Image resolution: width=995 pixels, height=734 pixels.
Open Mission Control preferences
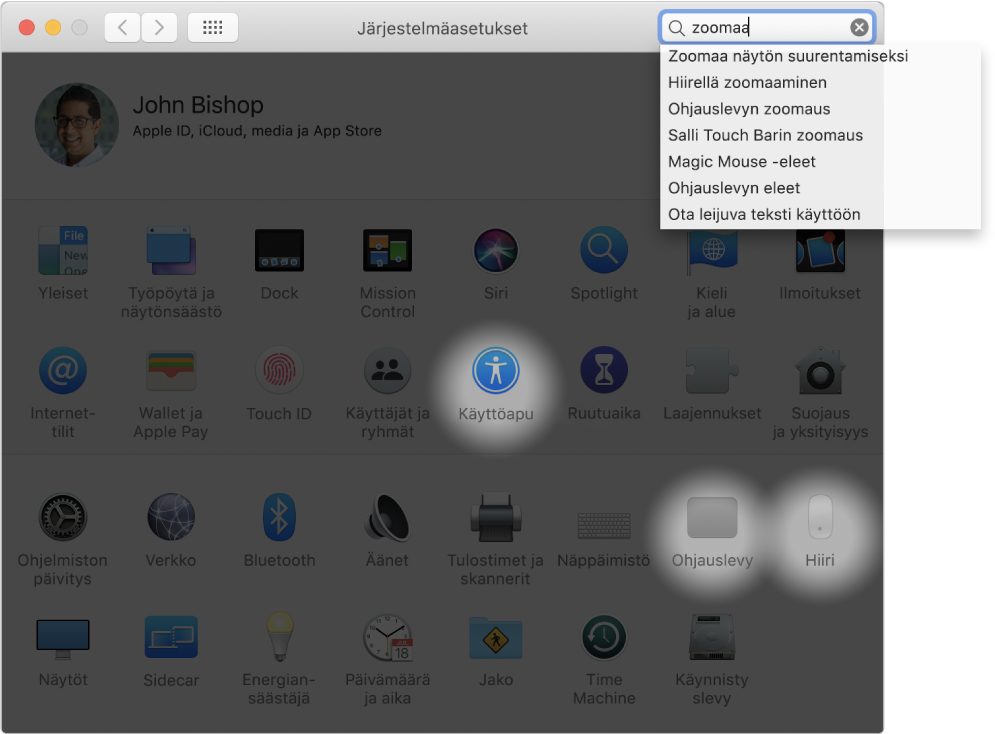[388, 251]
